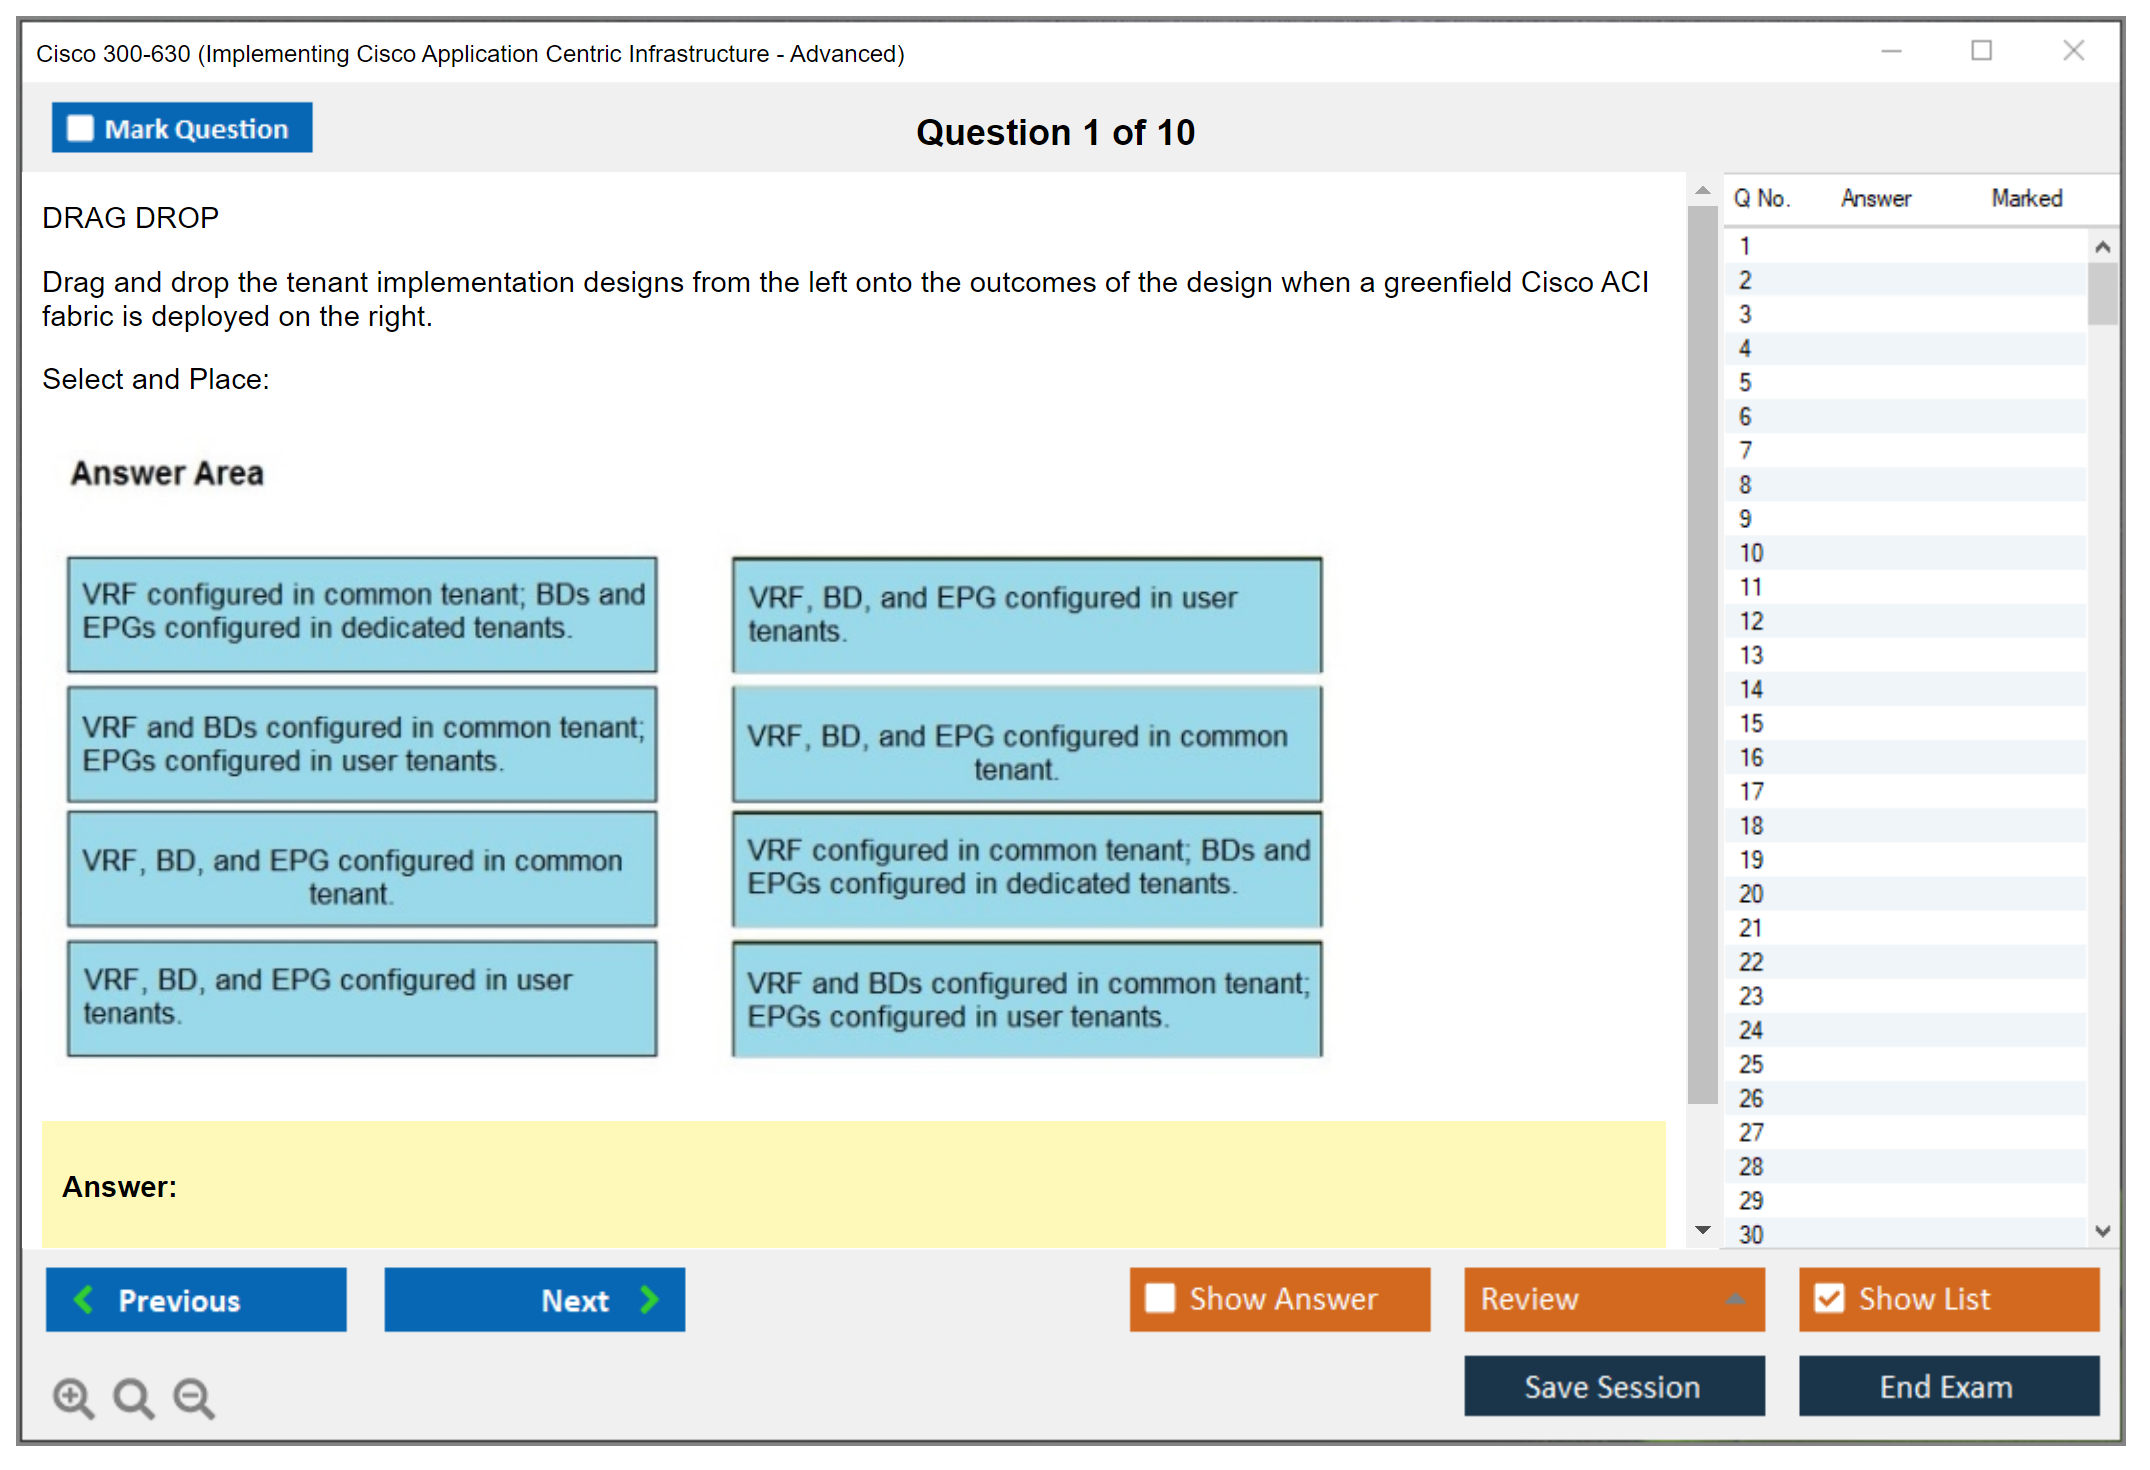The image size is (2150, 1470).
Task: Select question 10 in the list
Action: point(1751,553)
